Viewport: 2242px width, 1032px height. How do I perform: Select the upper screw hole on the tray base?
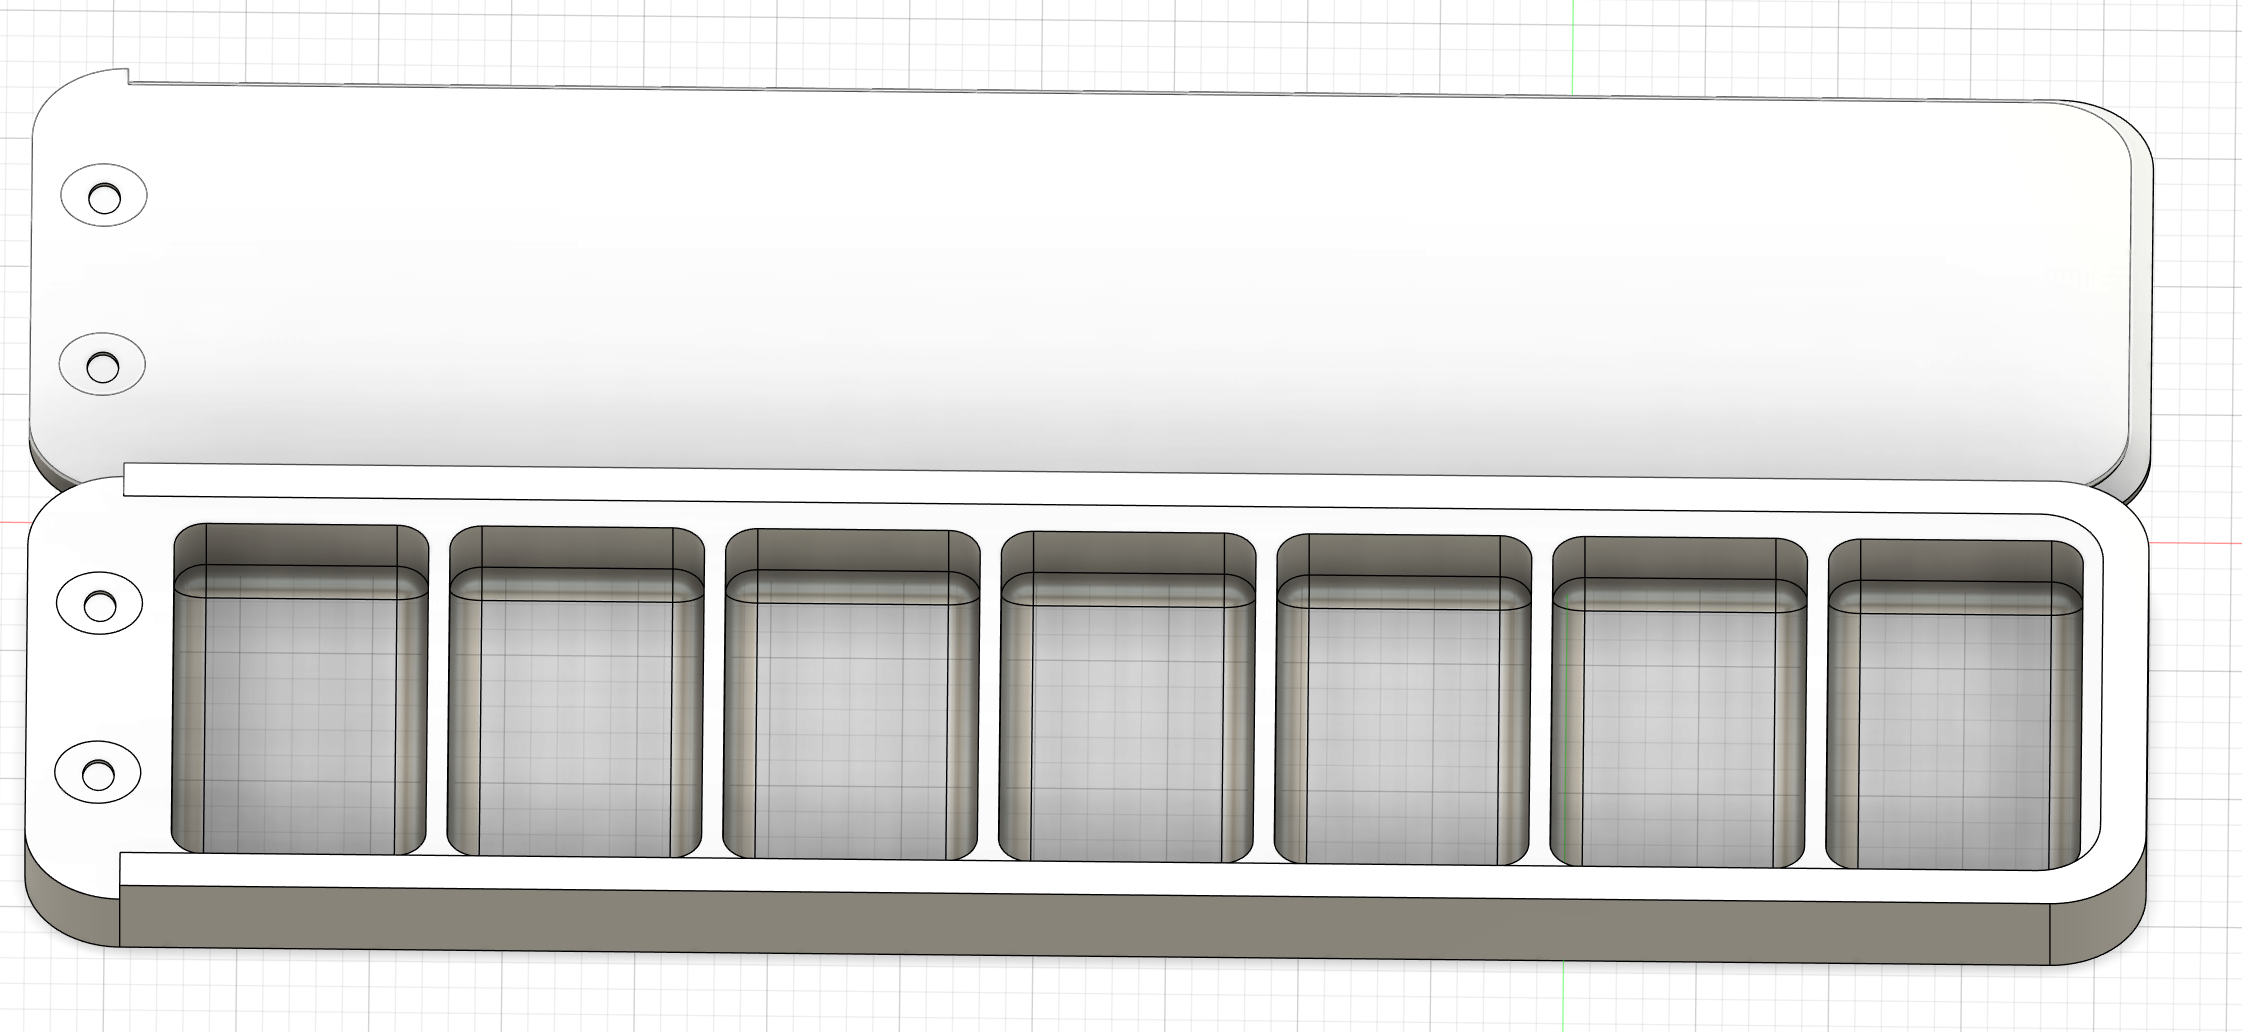[x=99, y=605]
